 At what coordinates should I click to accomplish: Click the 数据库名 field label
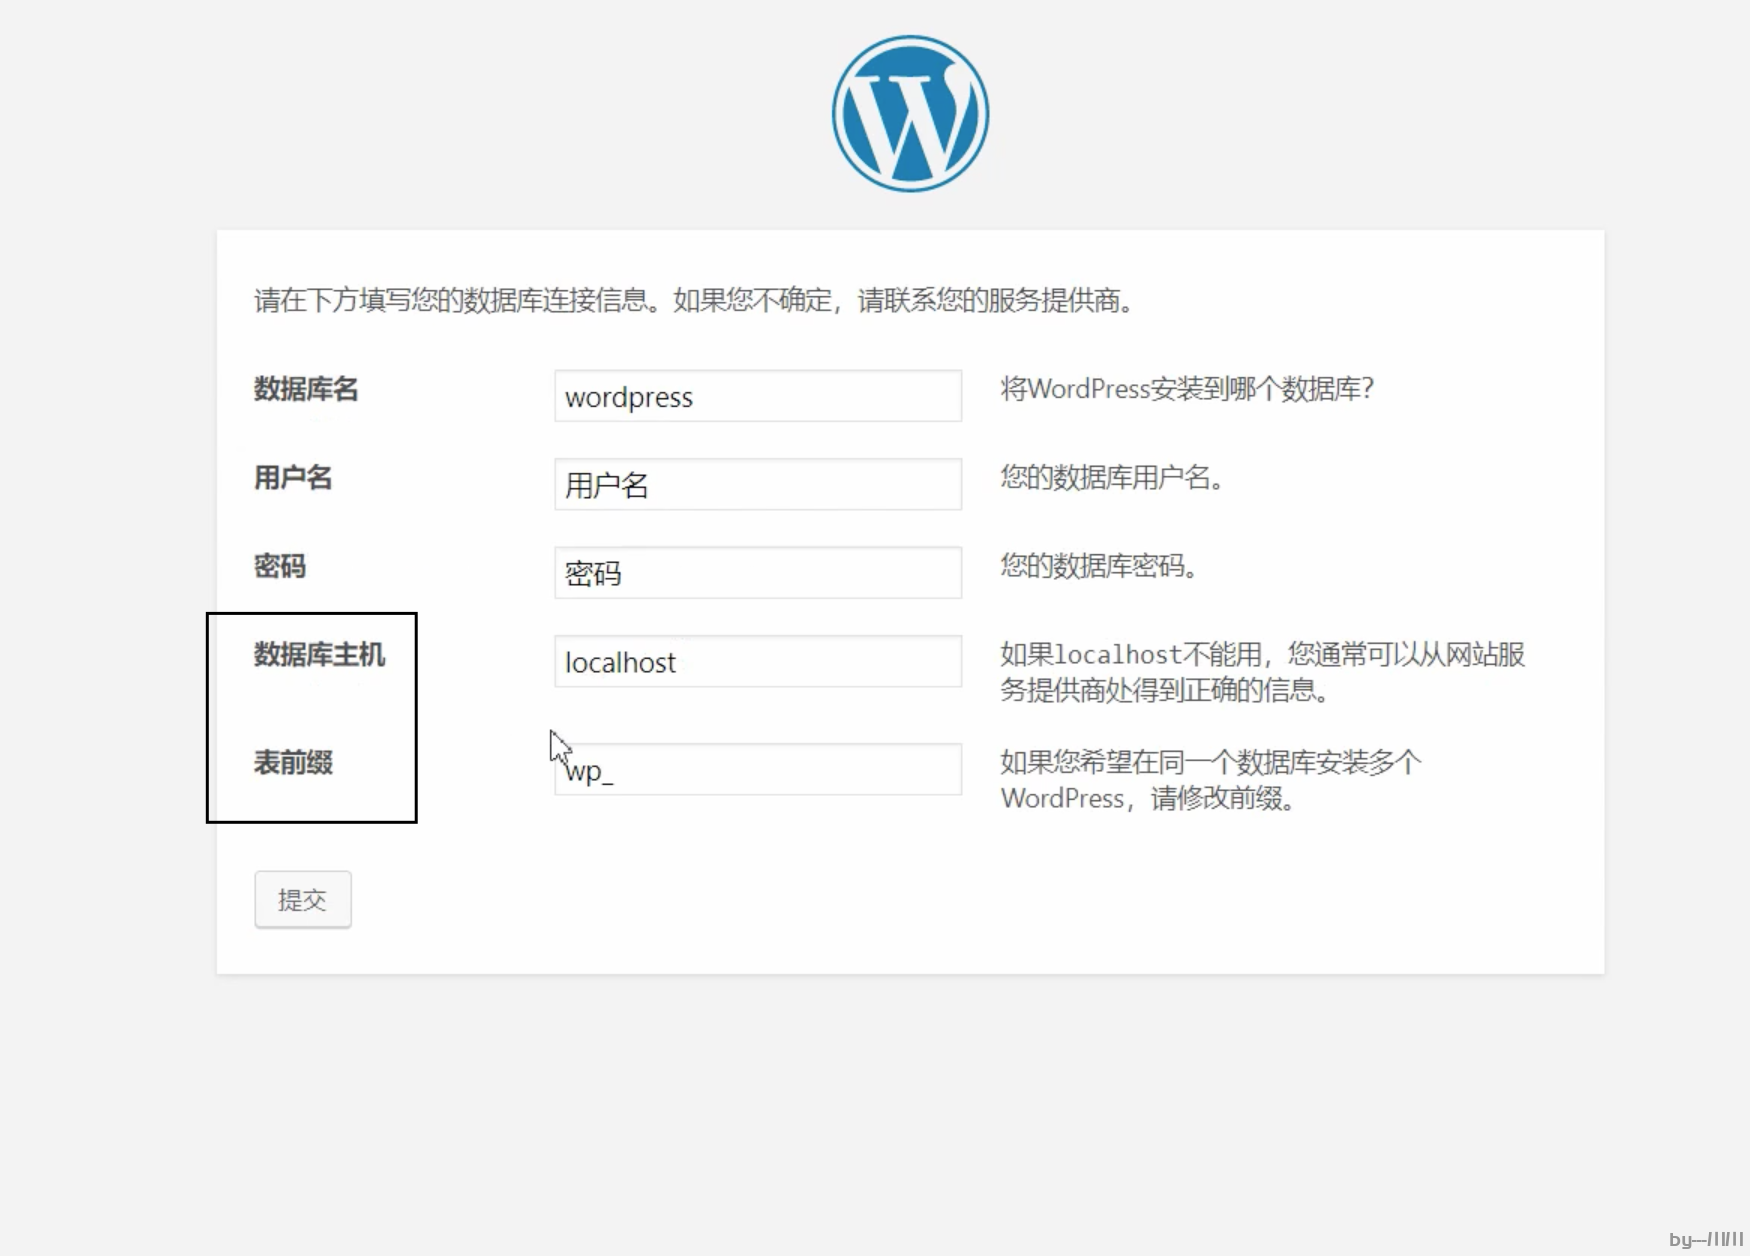coord(306,389)
